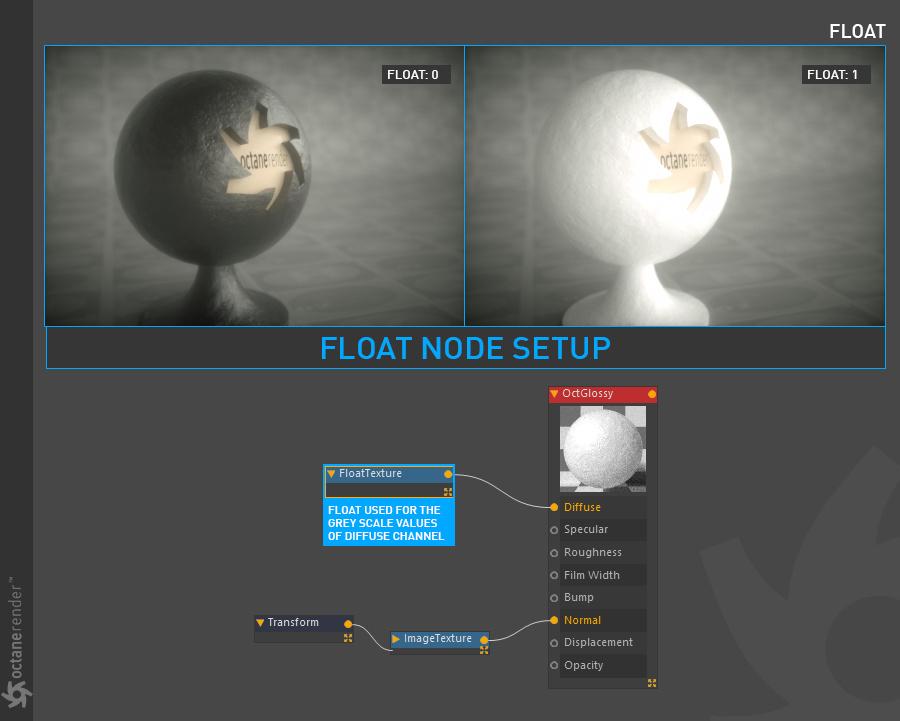Collapse the Transform node triangle
Viewport: 900px width, 721px height.
point(260,622)
